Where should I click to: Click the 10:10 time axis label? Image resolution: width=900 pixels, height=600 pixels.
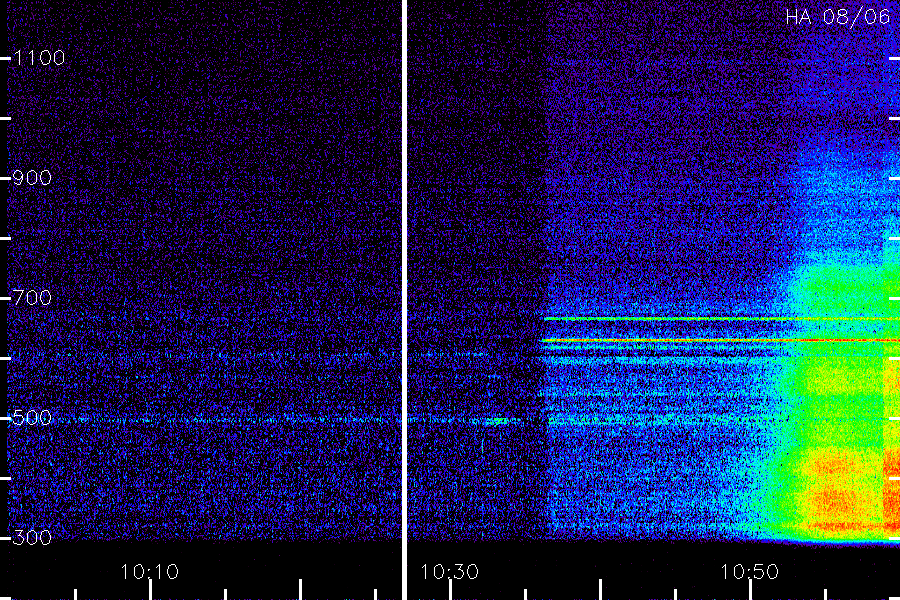(x=150, y=572)
